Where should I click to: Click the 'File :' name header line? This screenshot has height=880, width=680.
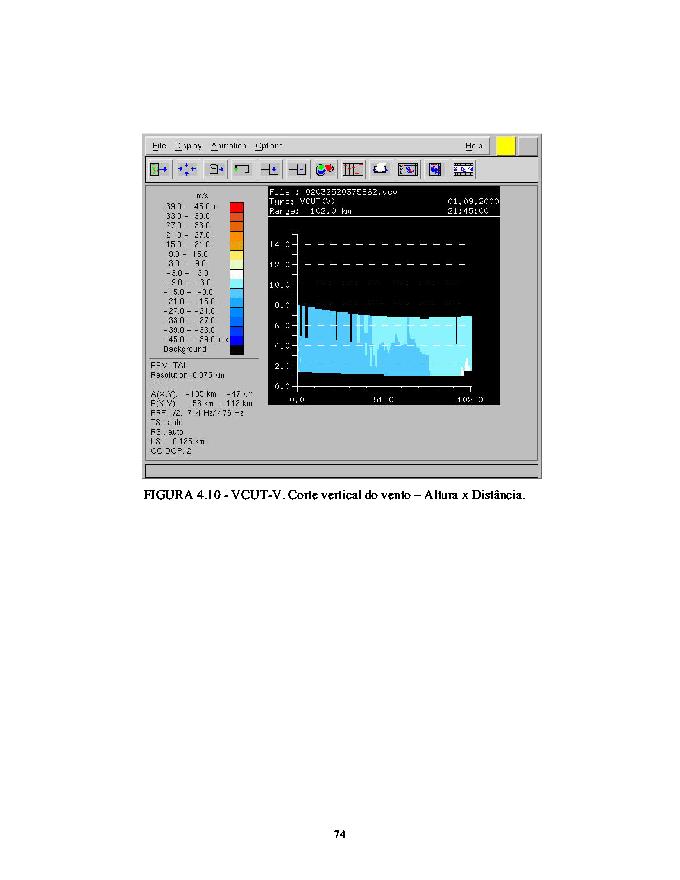click(333, 192)
